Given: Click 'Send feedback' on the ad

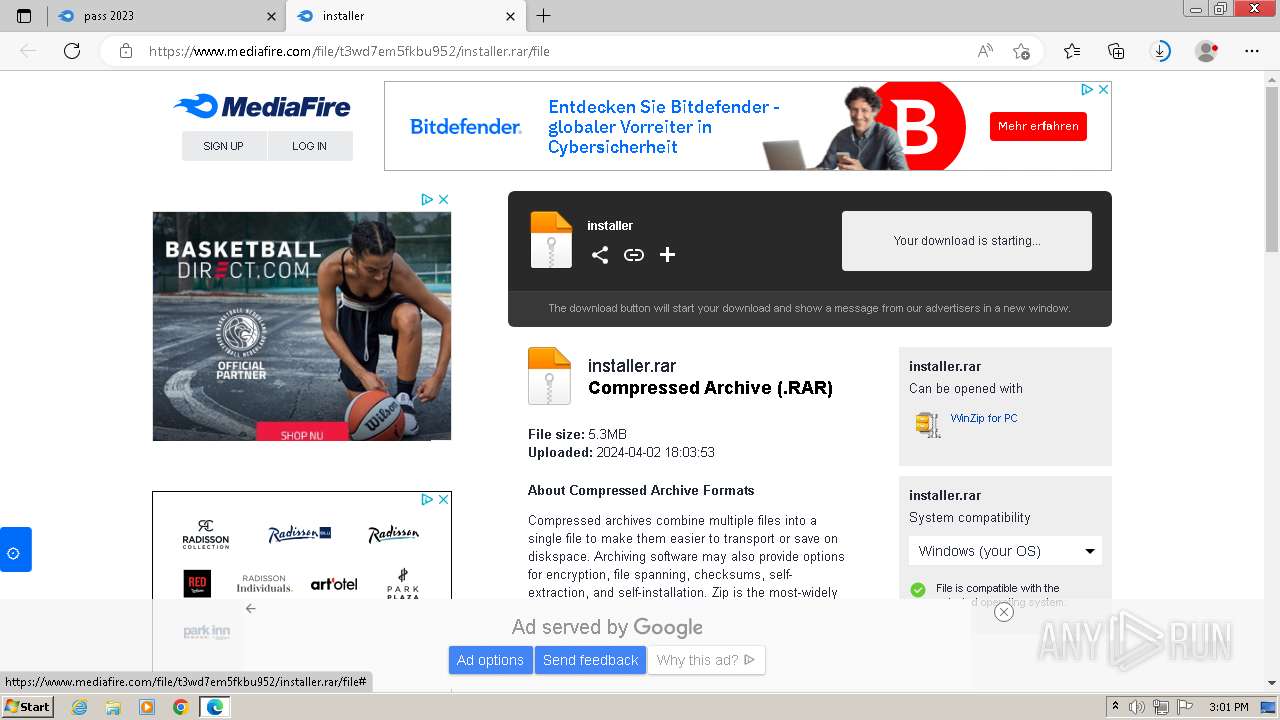Looking at the screenshot, I should click(x=590, y=660).
